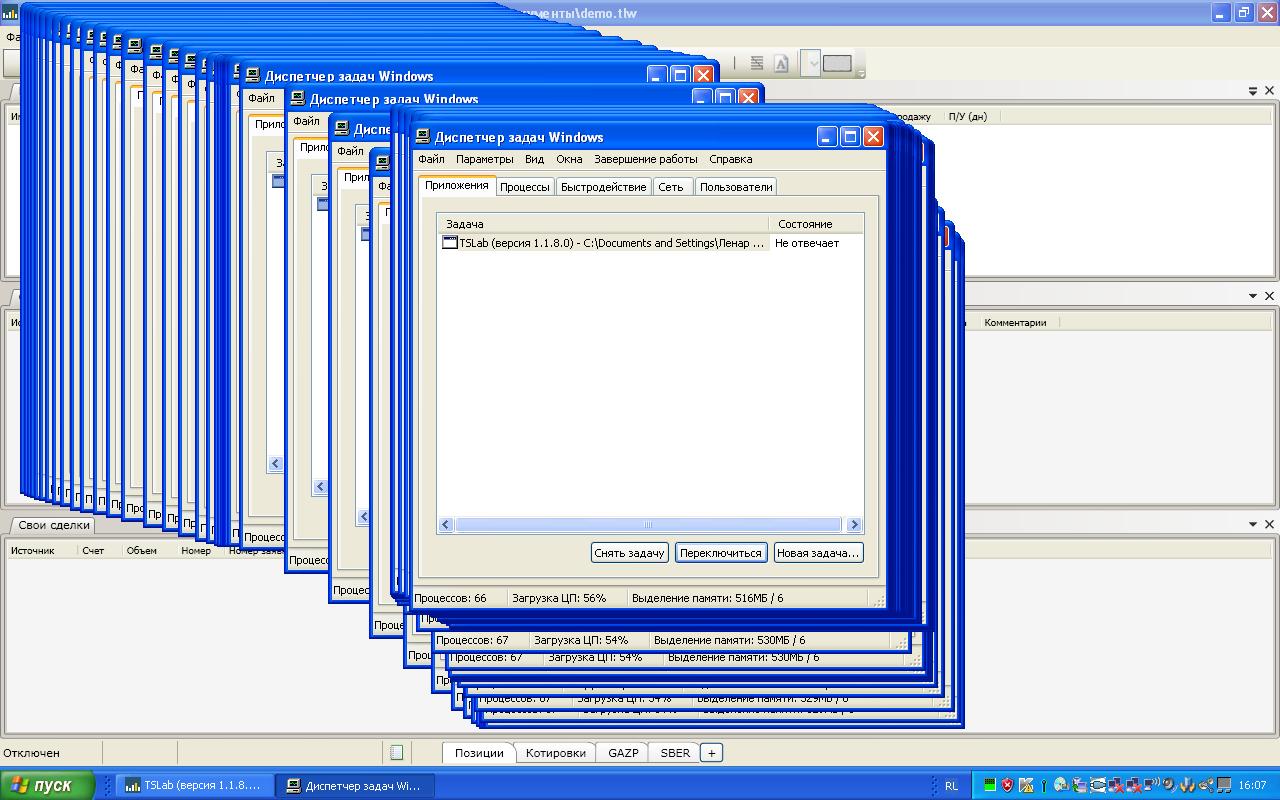Image resolution: width=1280 pixels, height=800 pixels.
Task: Click the red security shield tray icon
Action: (x=1007, y=786)
